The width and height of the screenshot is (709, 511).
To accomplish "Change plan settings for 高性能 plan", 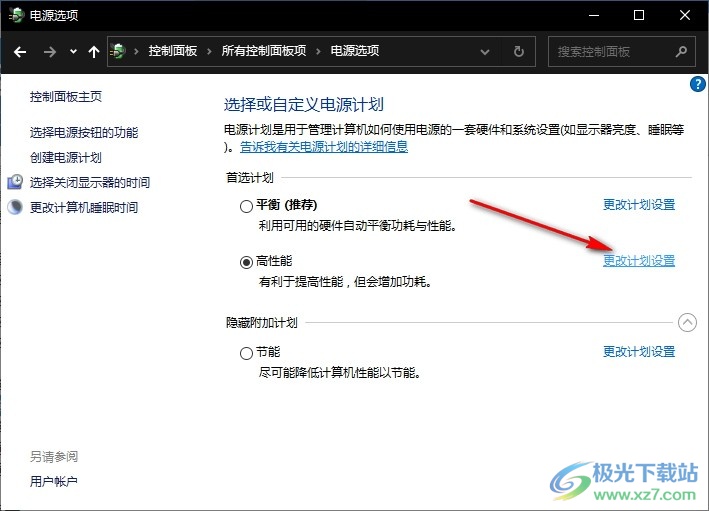I will coord(638,261).
